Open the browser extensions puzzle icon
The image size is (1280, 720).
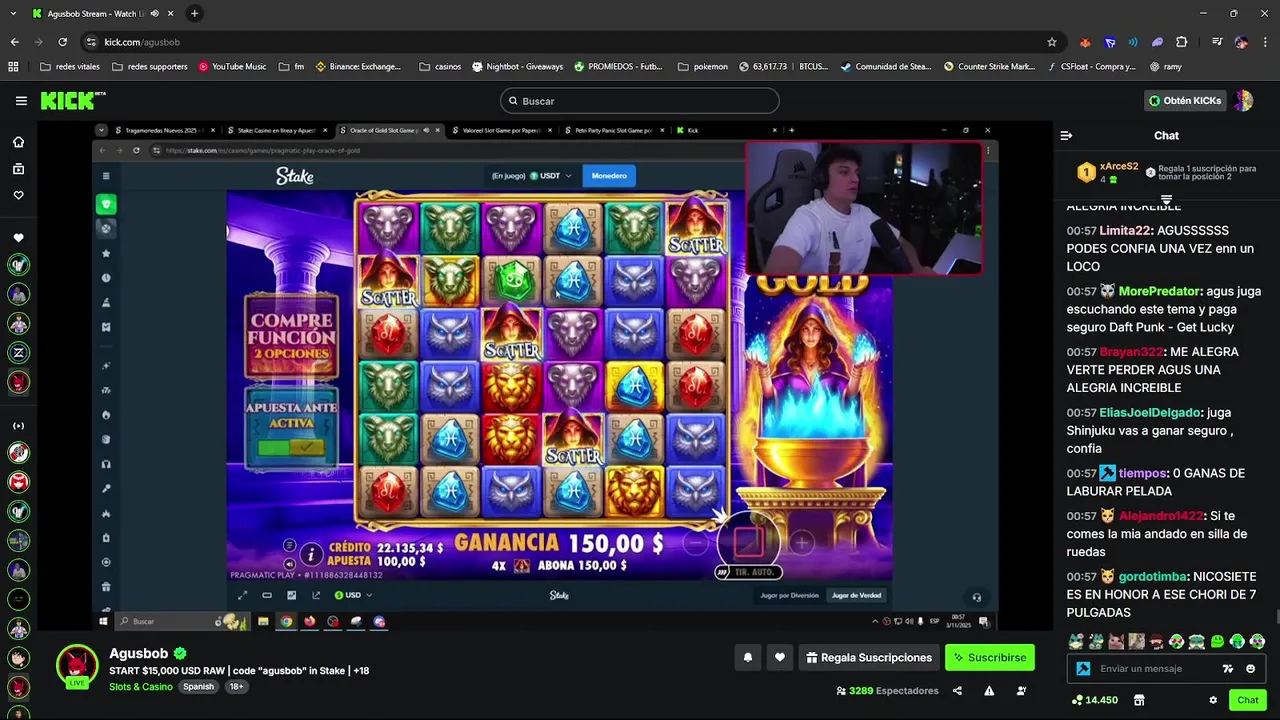(1181, 42)
